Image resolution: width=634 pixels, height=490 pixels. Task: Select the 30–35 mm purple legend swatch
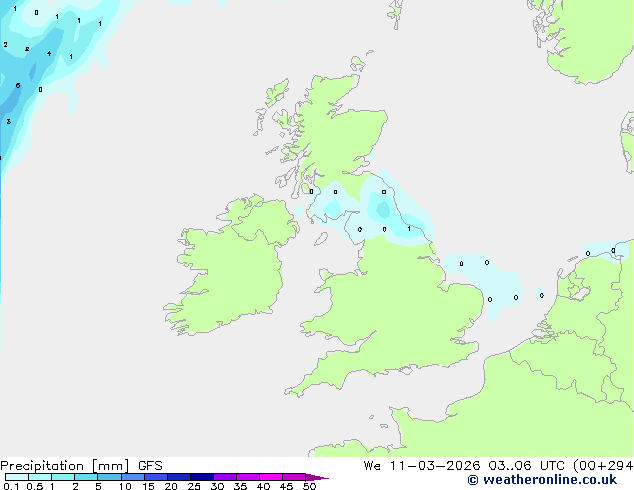[x=225, y=477]
